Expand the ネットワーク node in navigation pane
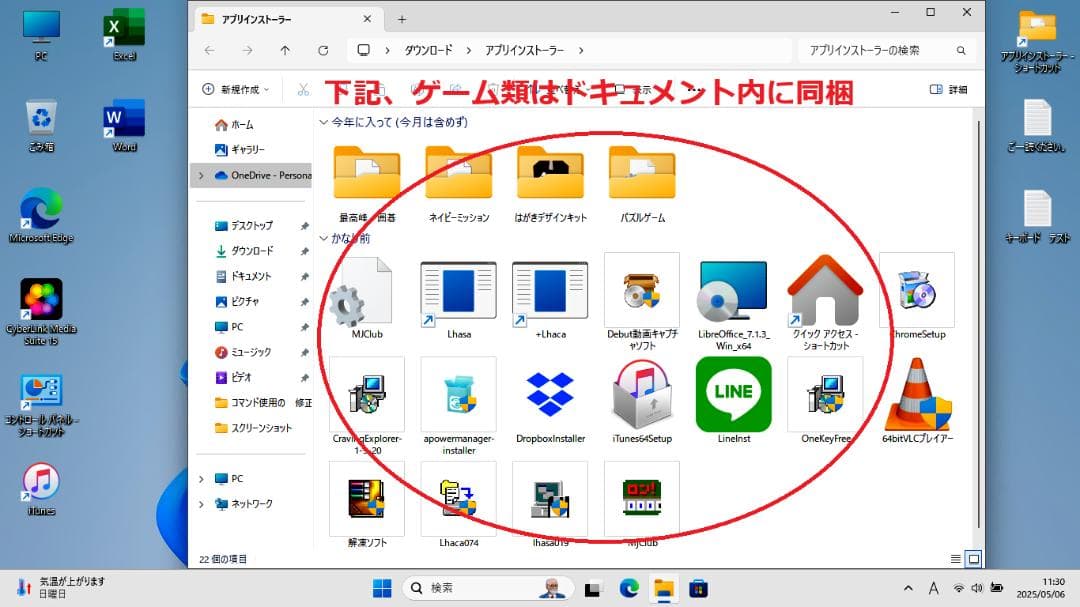Viewport: 1080px width, 607px height. 201,504
